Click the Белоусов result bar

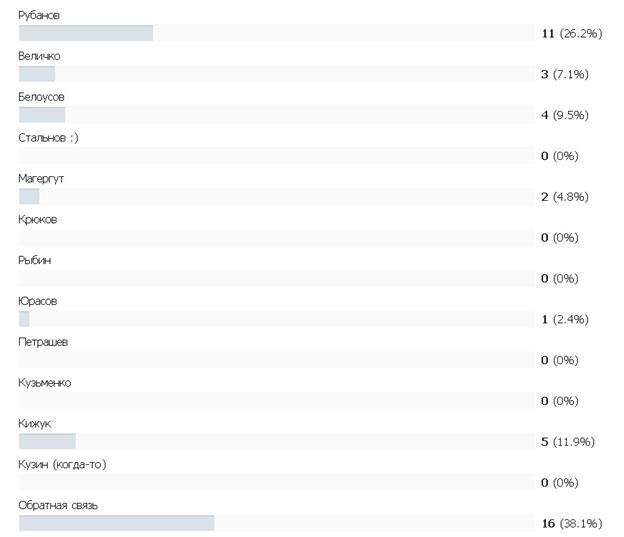42,115
